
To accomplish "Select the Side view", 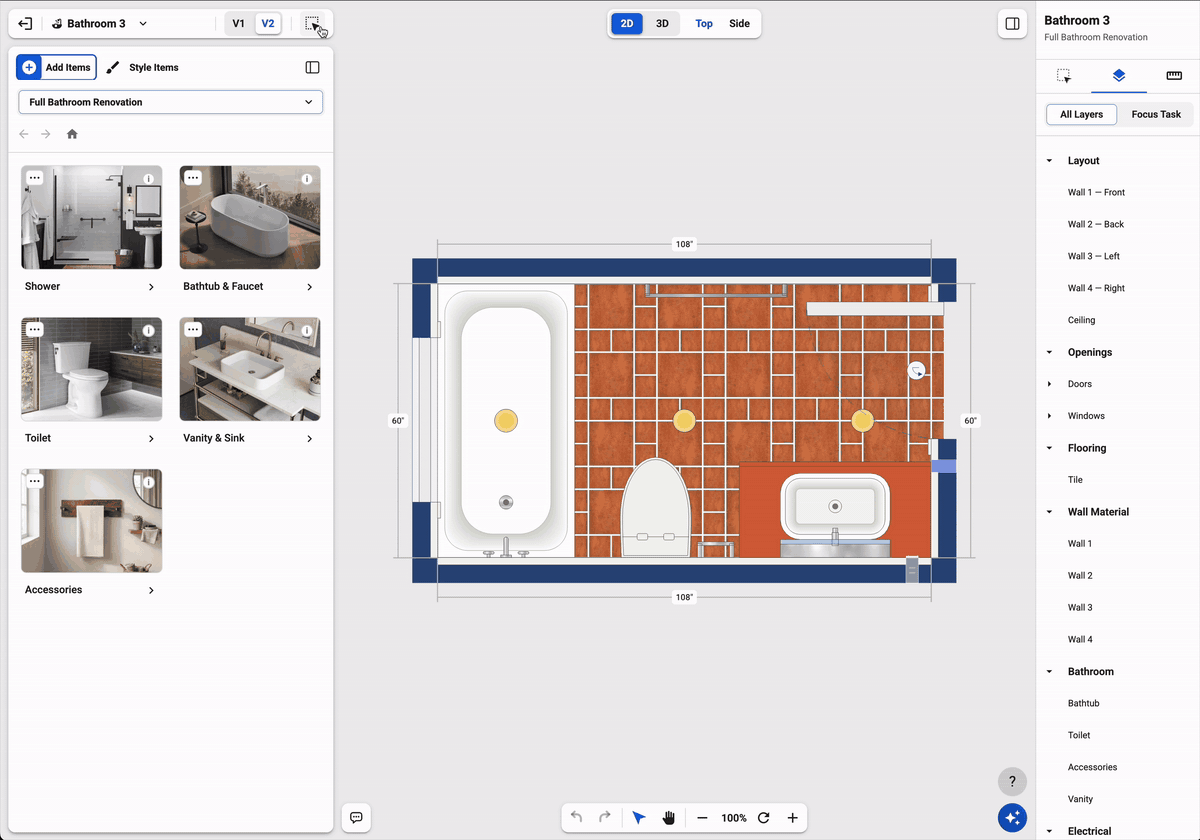I will (x=739, y=24).
